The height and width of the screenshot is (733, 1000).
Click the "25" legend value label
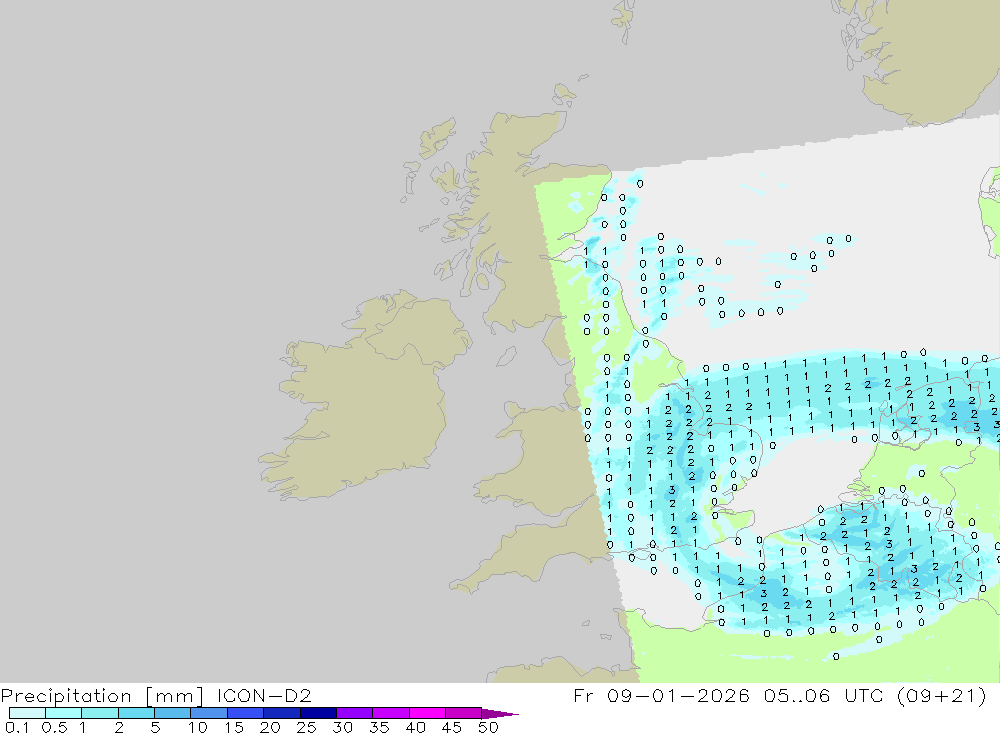coord(307,727)
